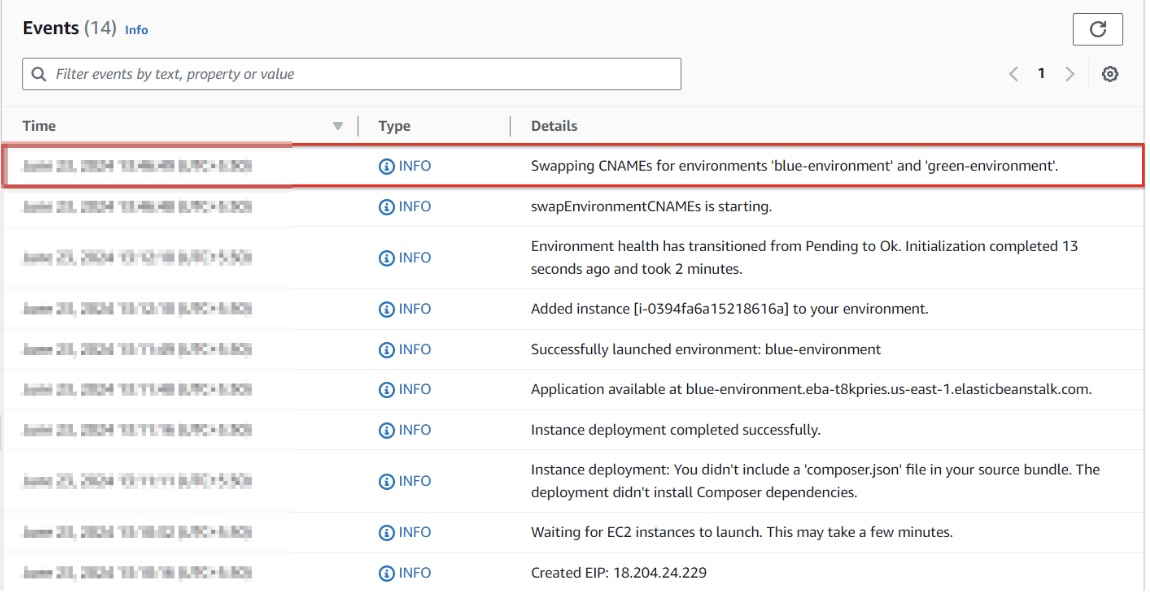Click the search magnifier icon in filter
Screen dimensions: 1150x598
(x=38, y=74)
